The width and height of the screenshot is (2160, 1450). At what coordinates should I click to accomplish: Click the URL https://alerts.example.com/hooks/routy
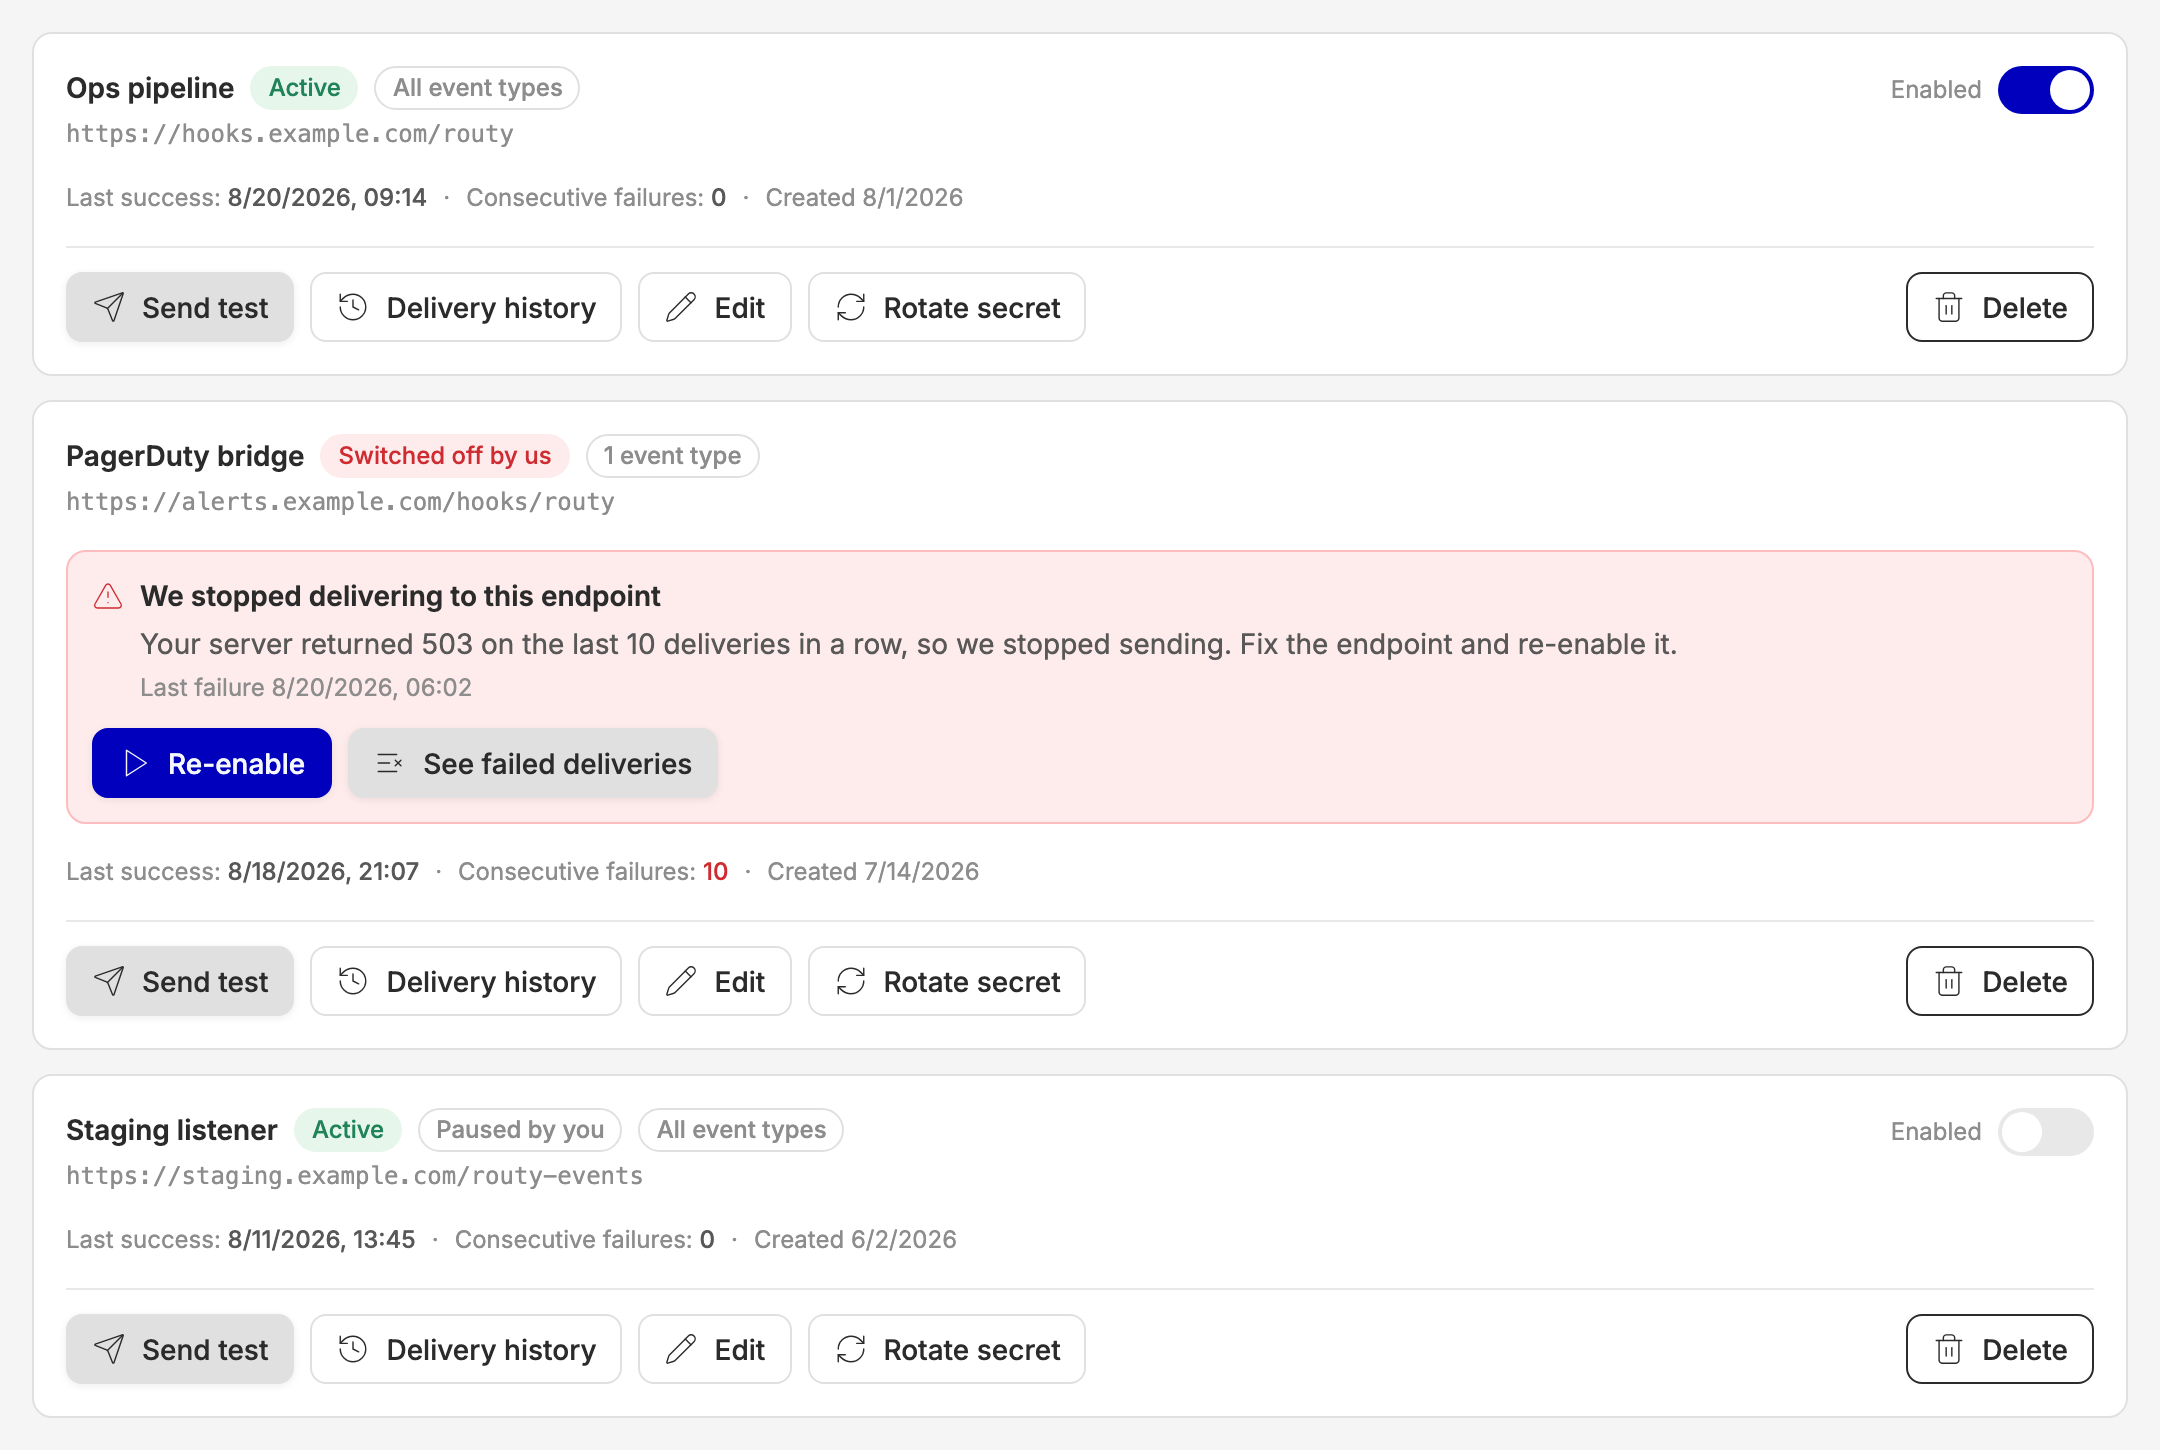(x=340, y=502)
